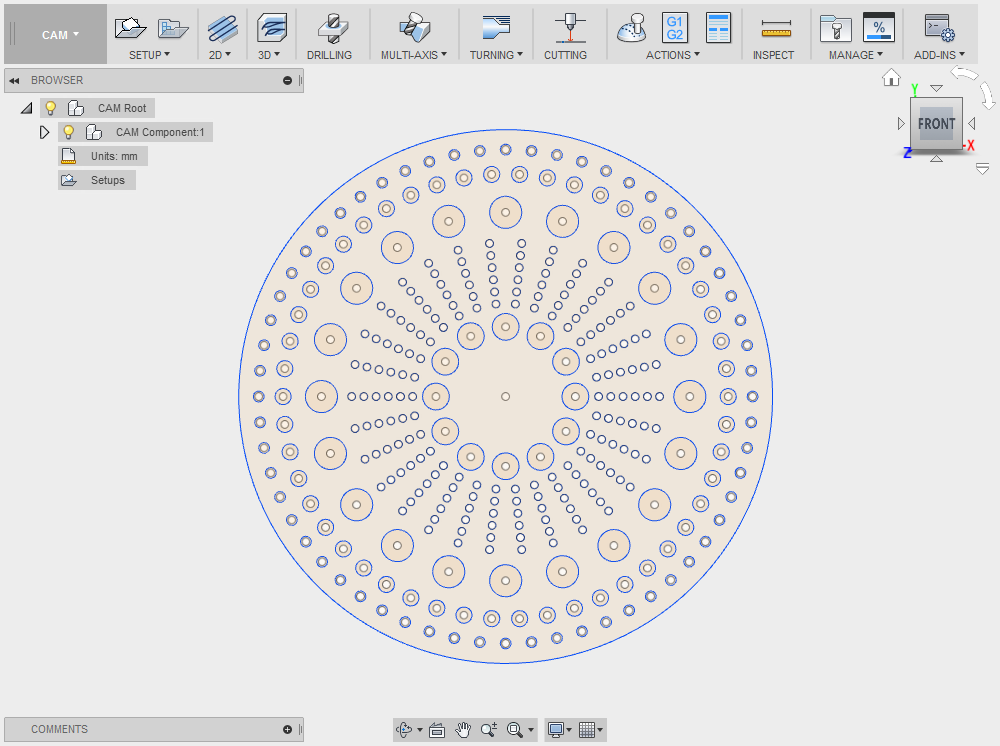Open the Display Settings dropdown
This screenshot has height=746, width=1000.
[557, 730]
